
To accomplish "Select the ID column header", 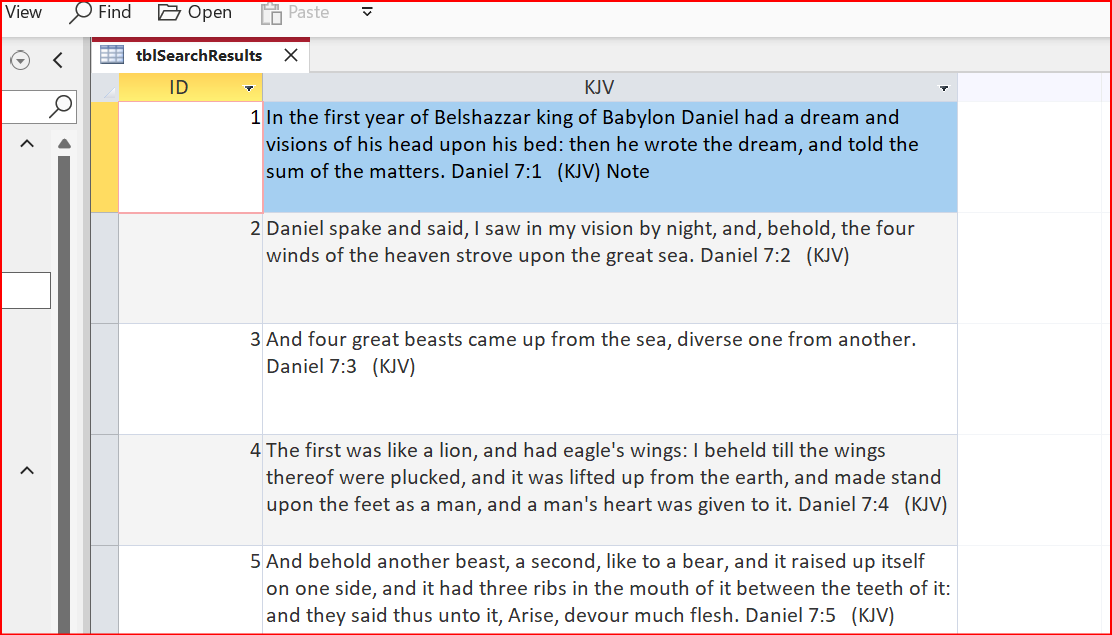I will point(190,87).
